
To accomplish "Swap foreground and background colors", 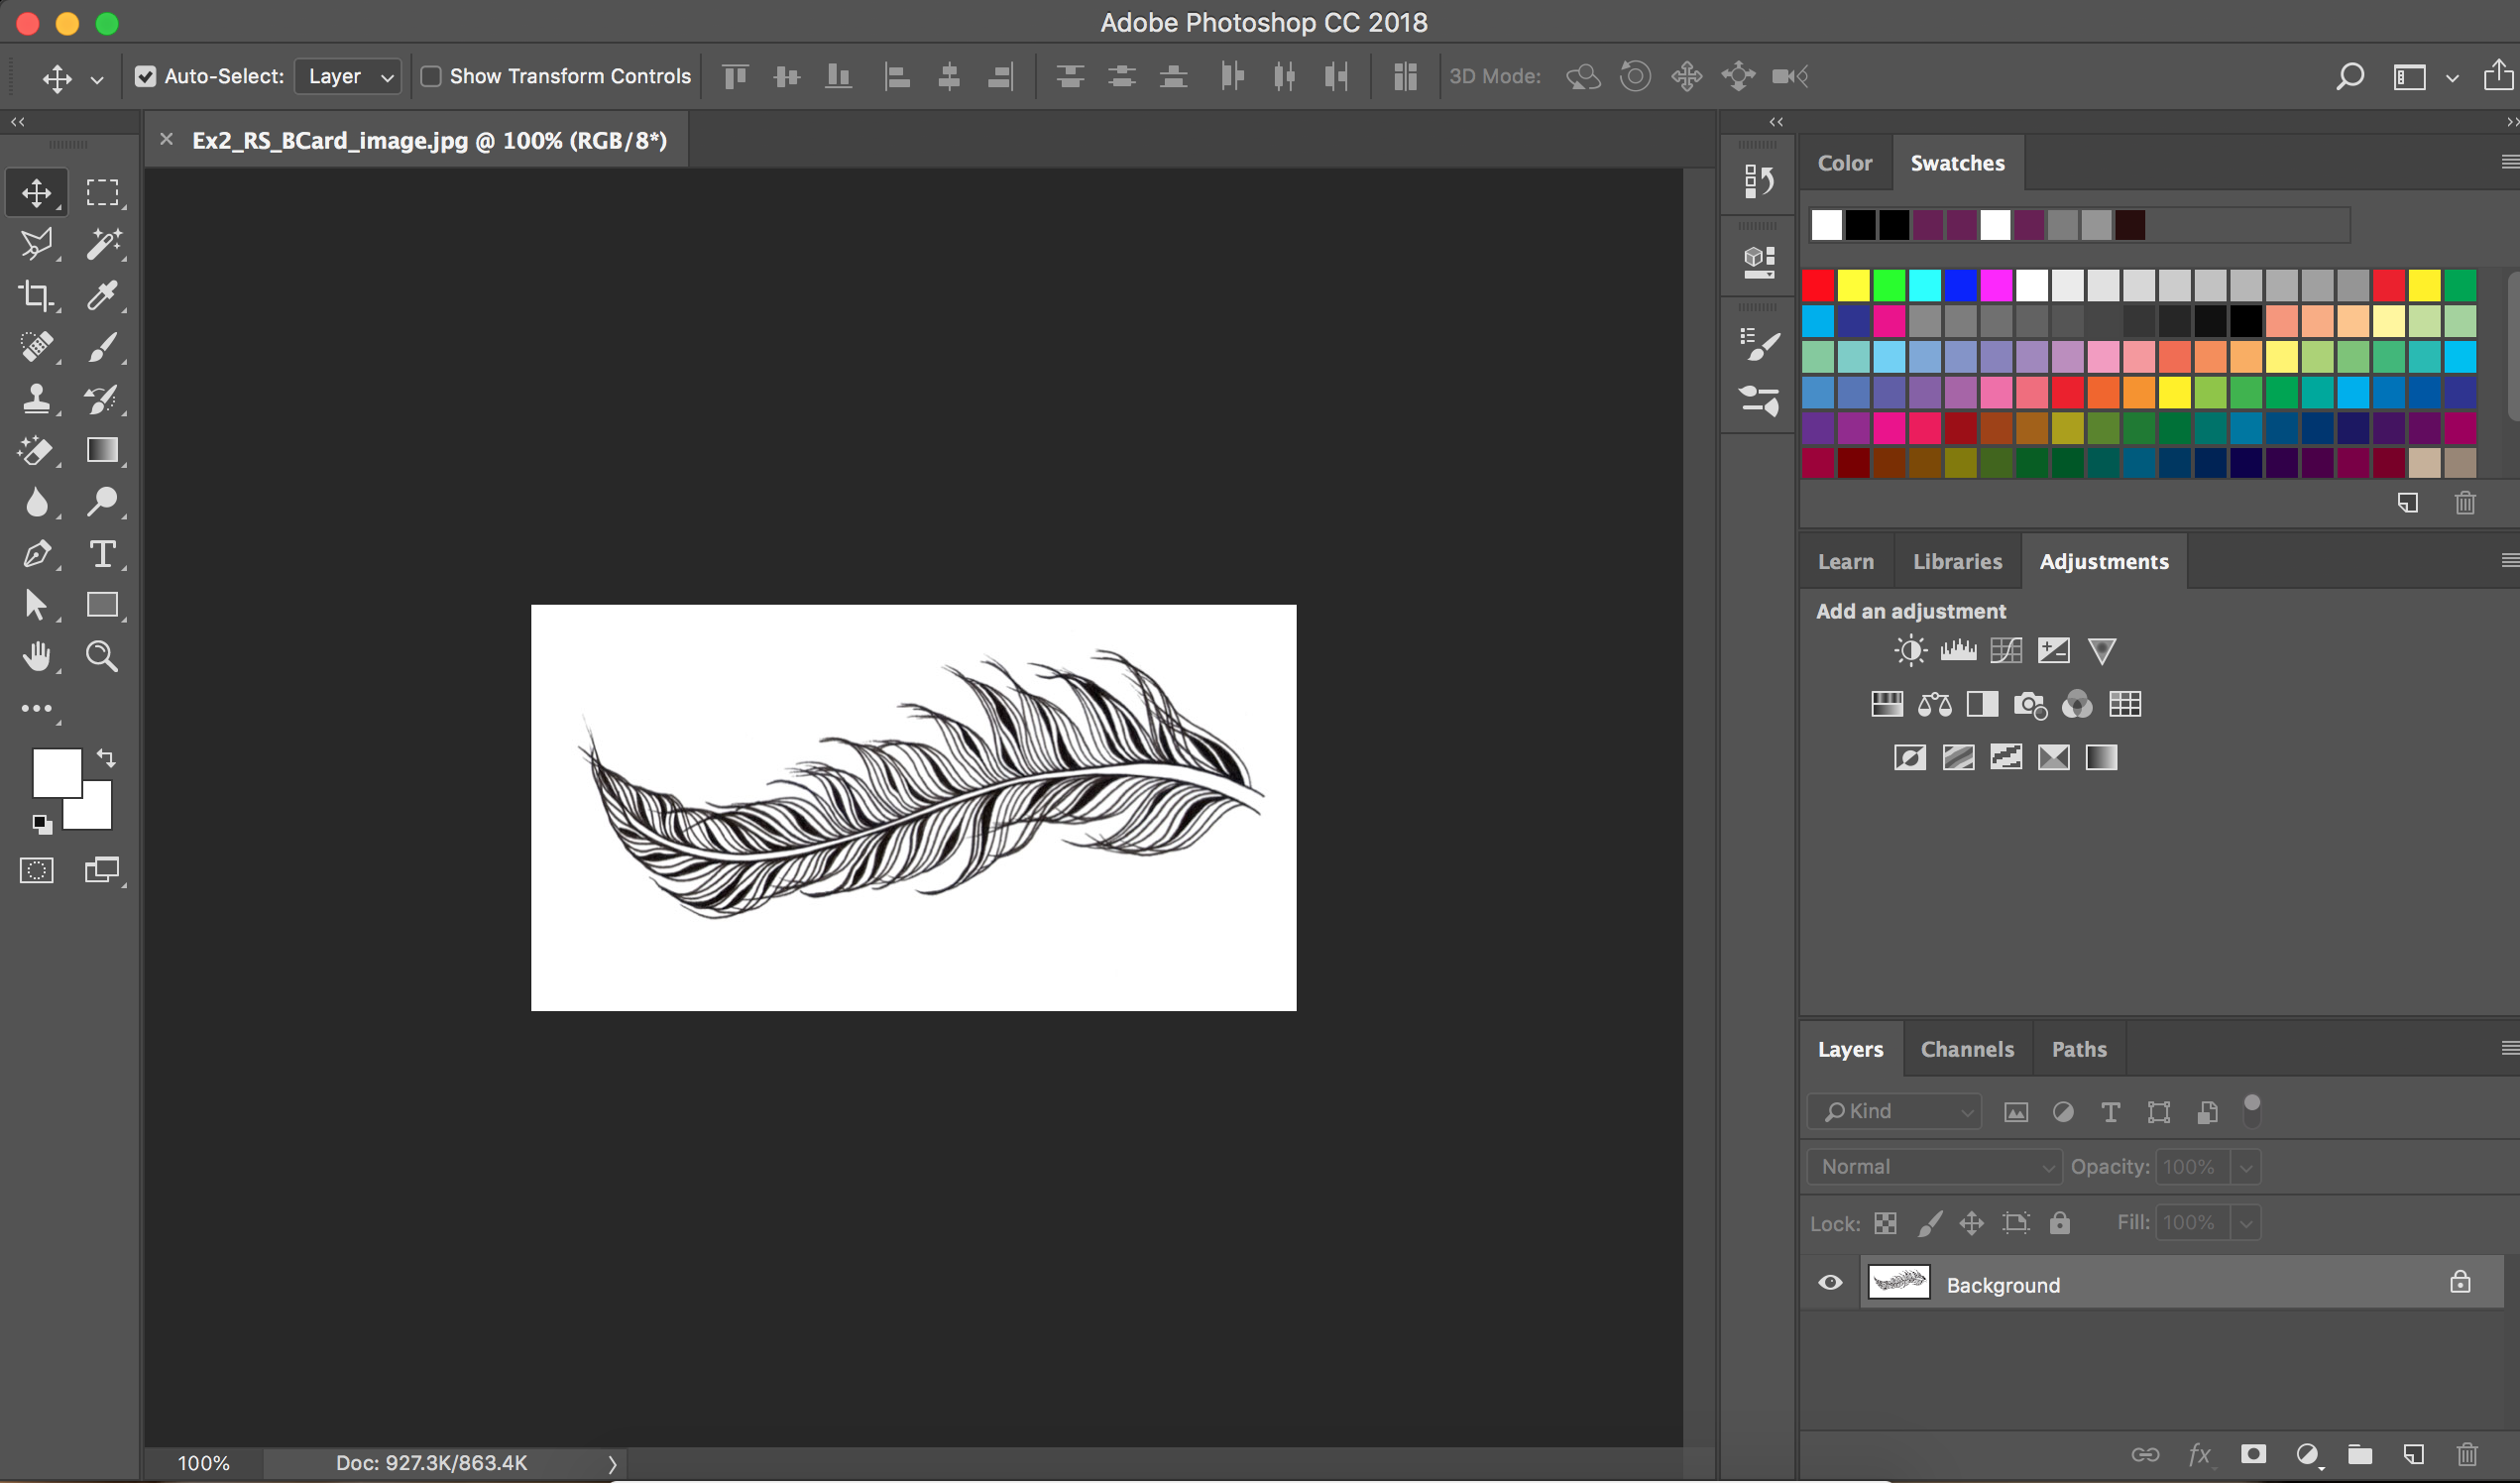I will click(x=106, y=759).
